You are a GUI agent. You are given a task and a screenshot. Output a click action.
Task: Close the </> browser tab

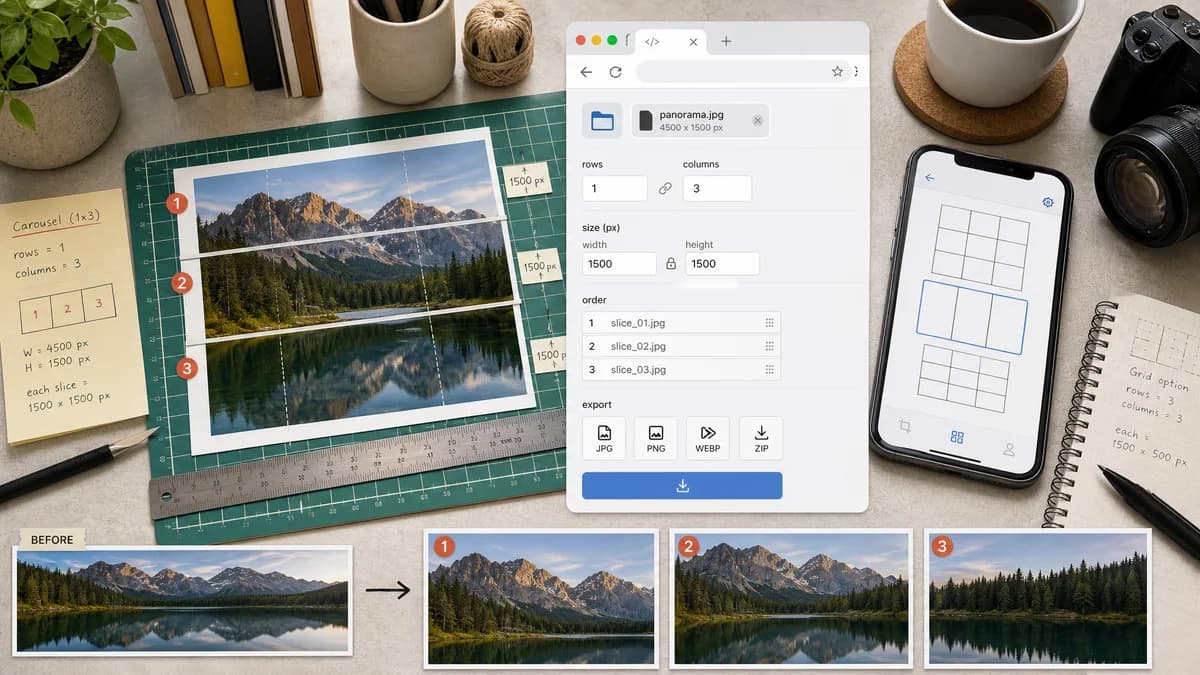click(693, 41)
